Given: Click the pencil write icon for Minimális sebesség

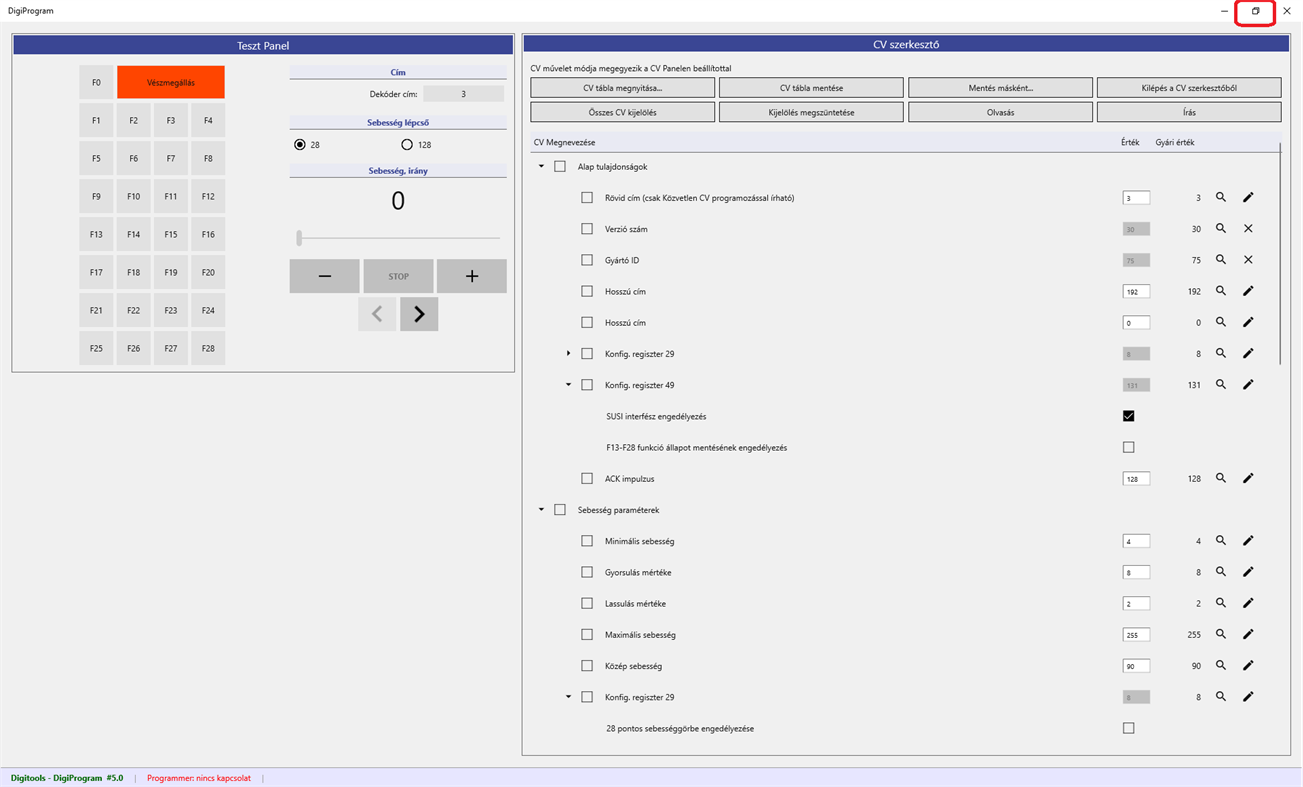Looking at the screenshot, I should 1247,540.
